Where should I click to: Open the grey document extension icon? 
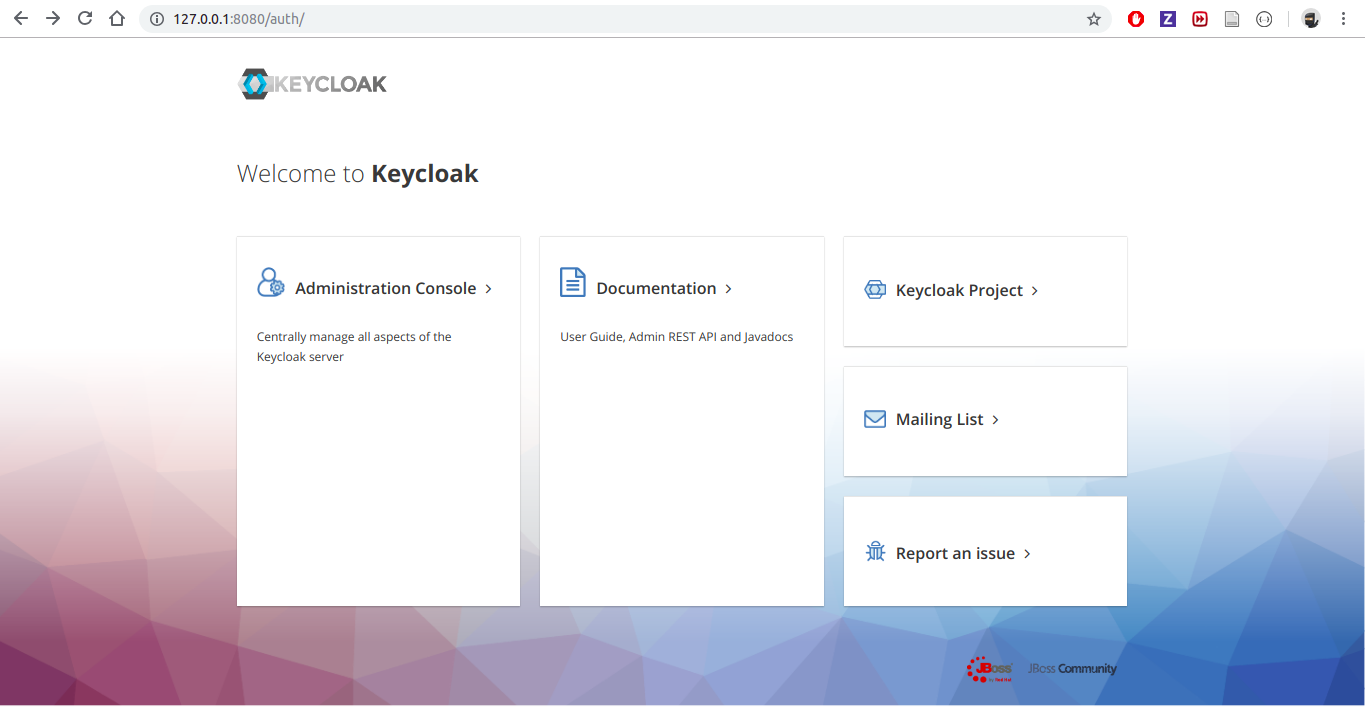(x=1232, y=19)
